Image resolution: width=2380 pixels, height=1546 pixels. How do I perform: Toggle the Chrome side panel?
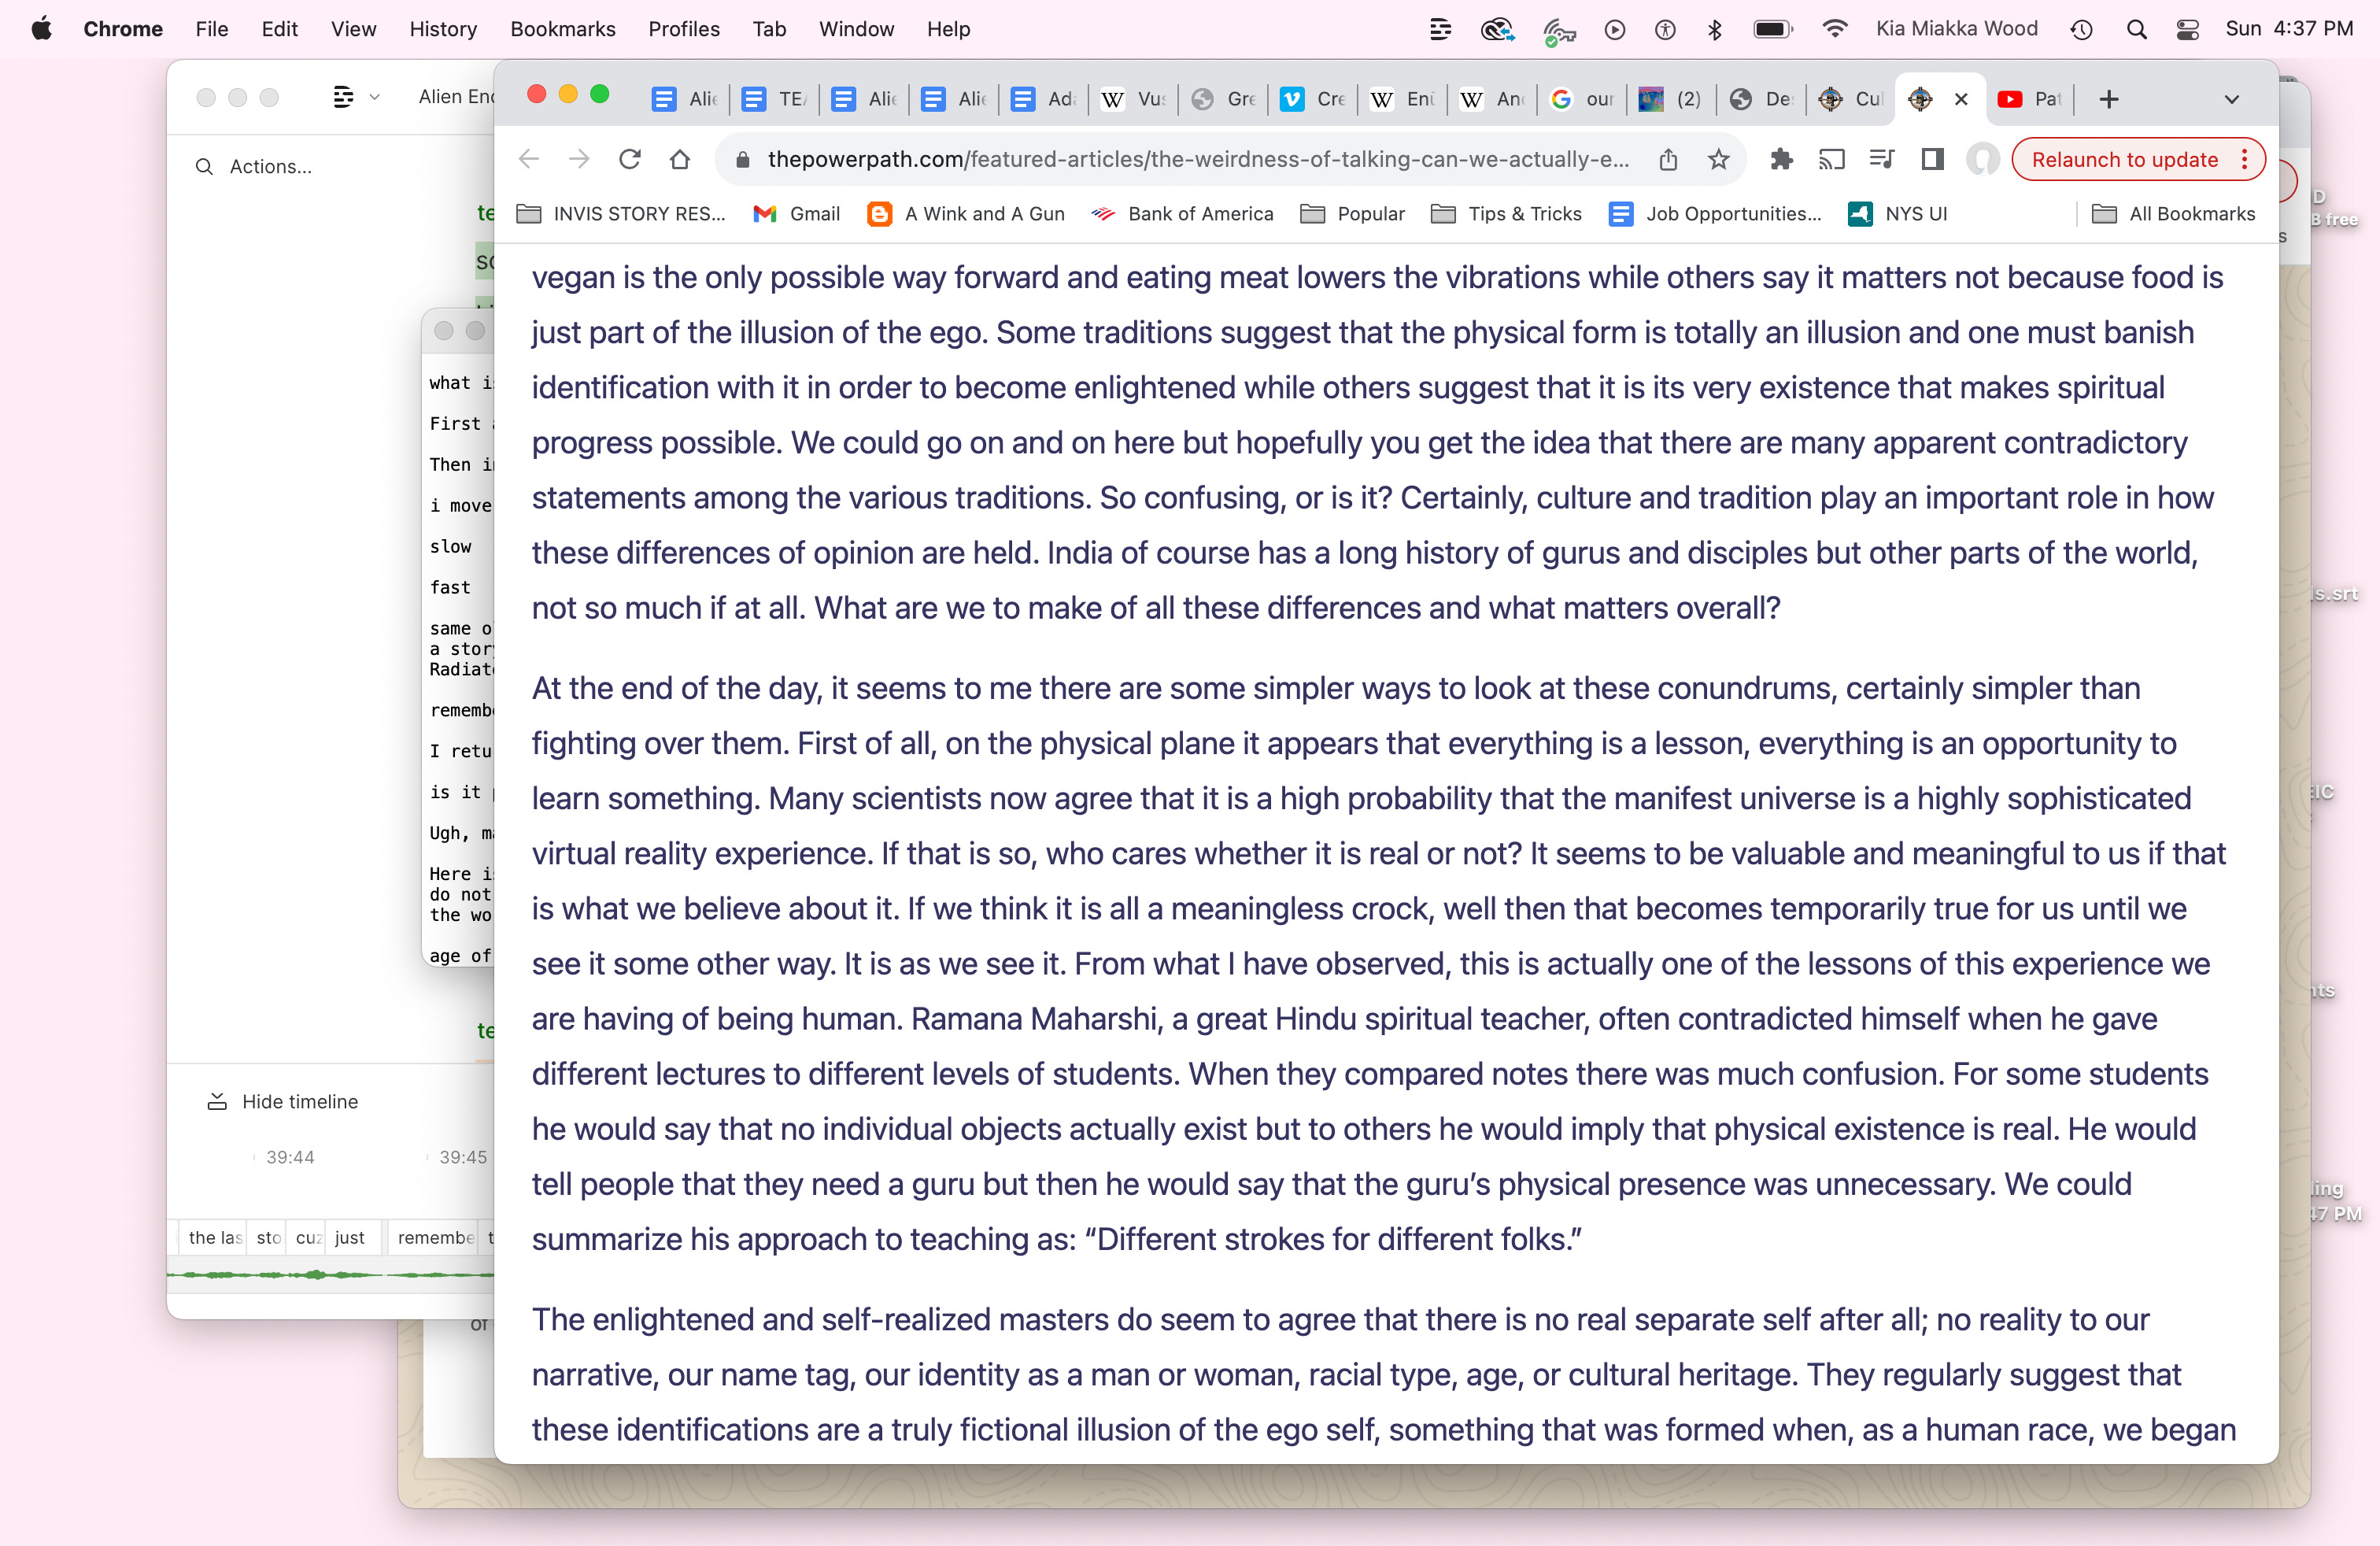1932,159
